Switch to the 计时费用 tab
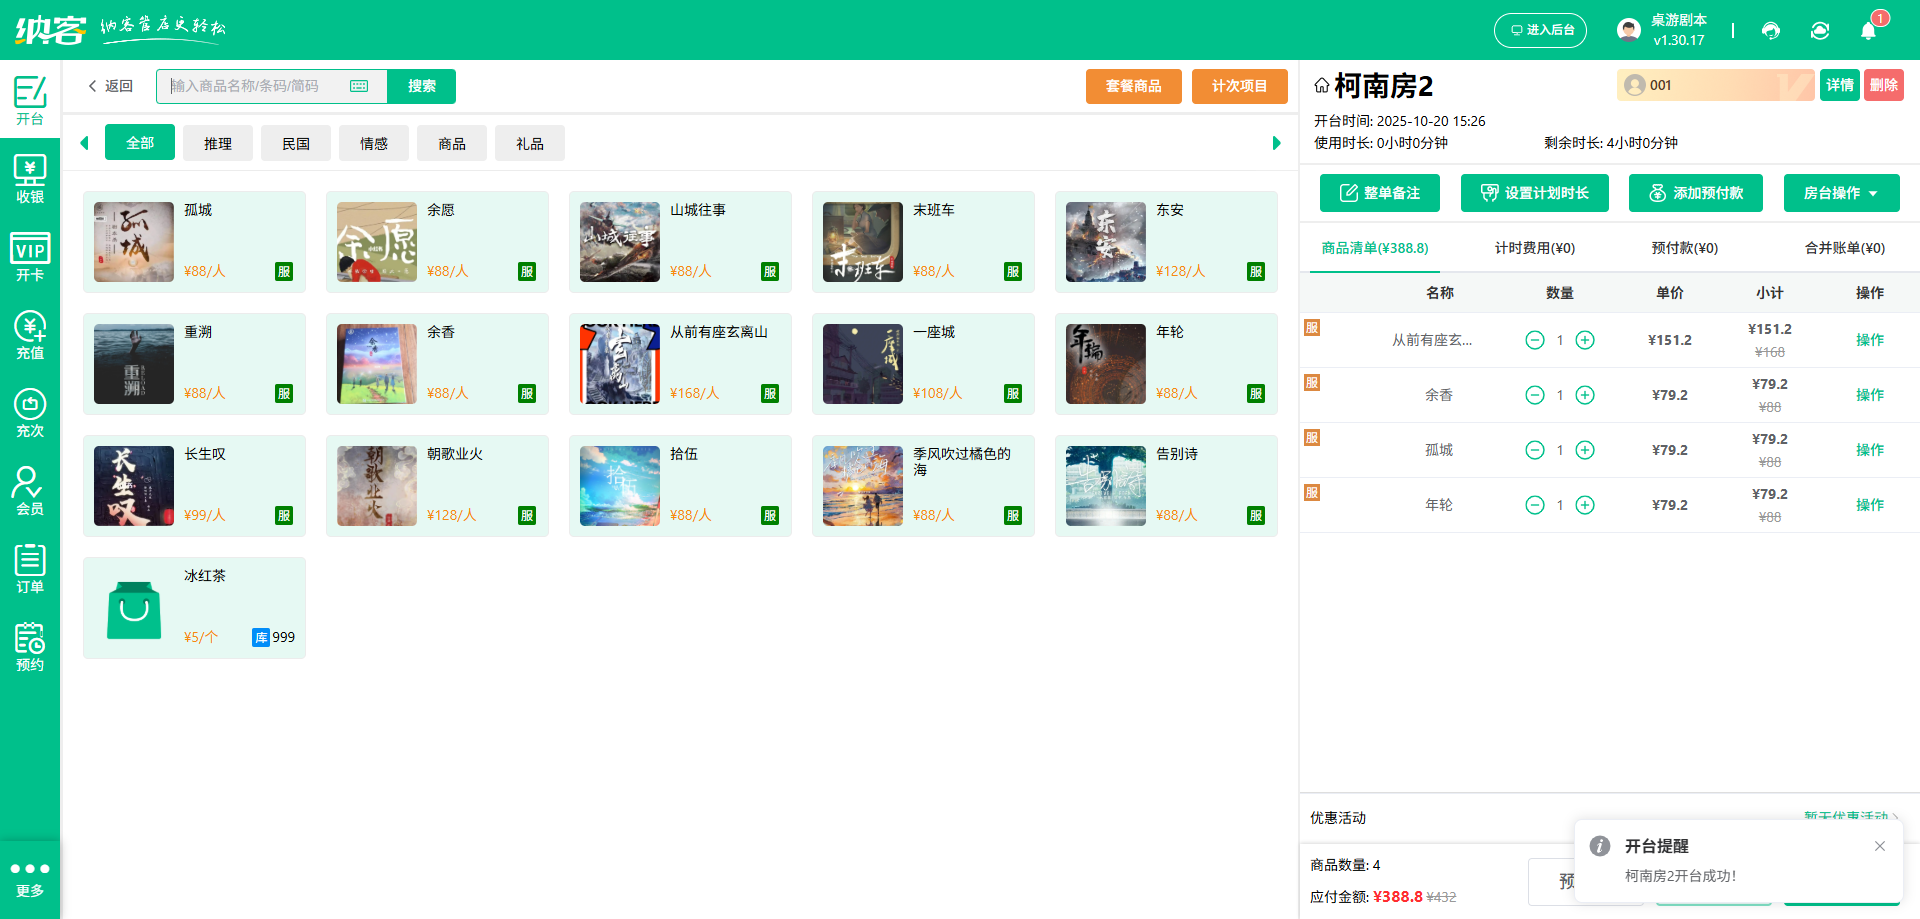This screenshot has height=919, width=1920. (x=1532, y=247)
